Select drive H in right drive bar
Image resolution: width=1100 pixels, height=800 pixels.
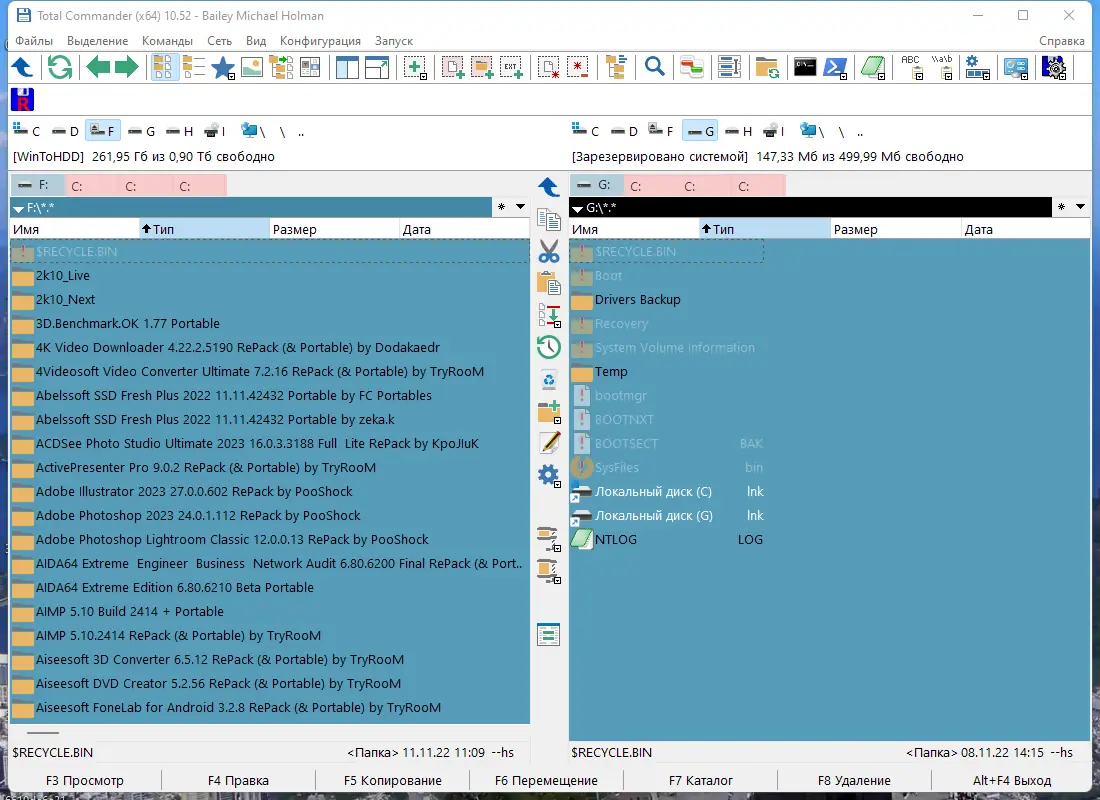739,131
